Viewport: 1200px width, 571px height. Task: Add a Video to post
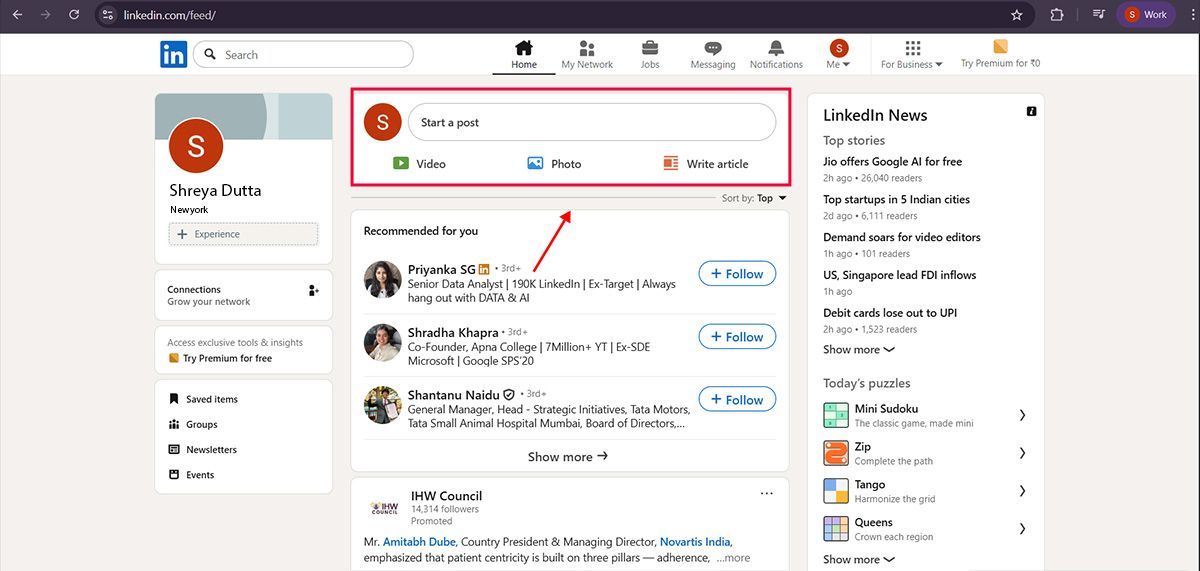[419, 163]
